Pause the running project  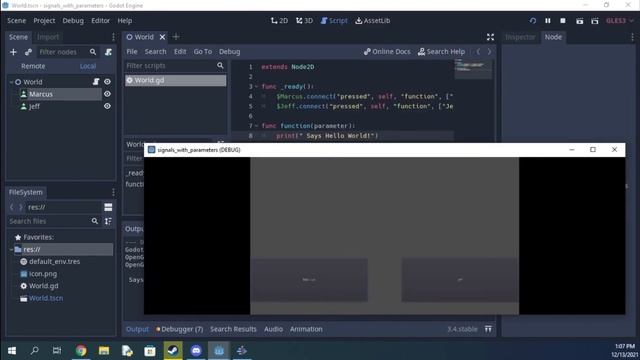point(548,20)
